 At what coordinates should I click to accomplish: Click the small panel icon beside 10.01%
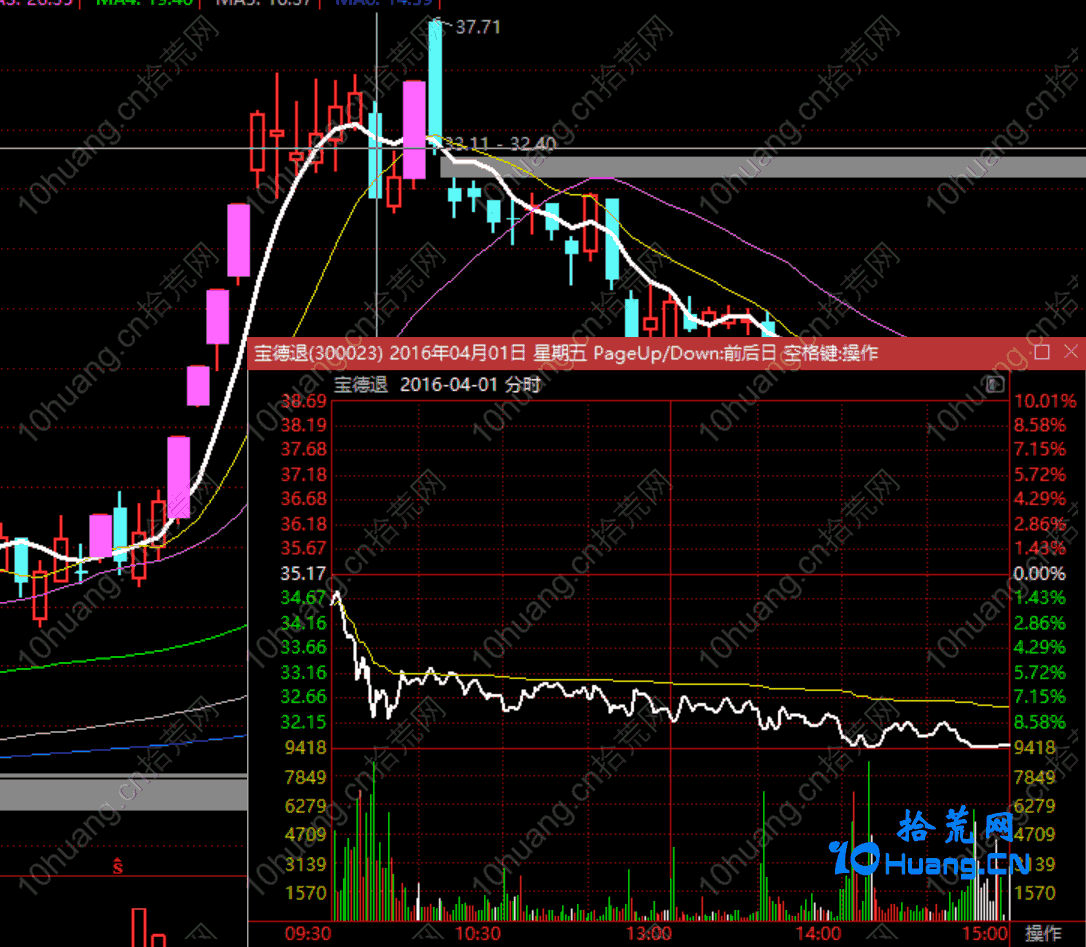point(995,384)
